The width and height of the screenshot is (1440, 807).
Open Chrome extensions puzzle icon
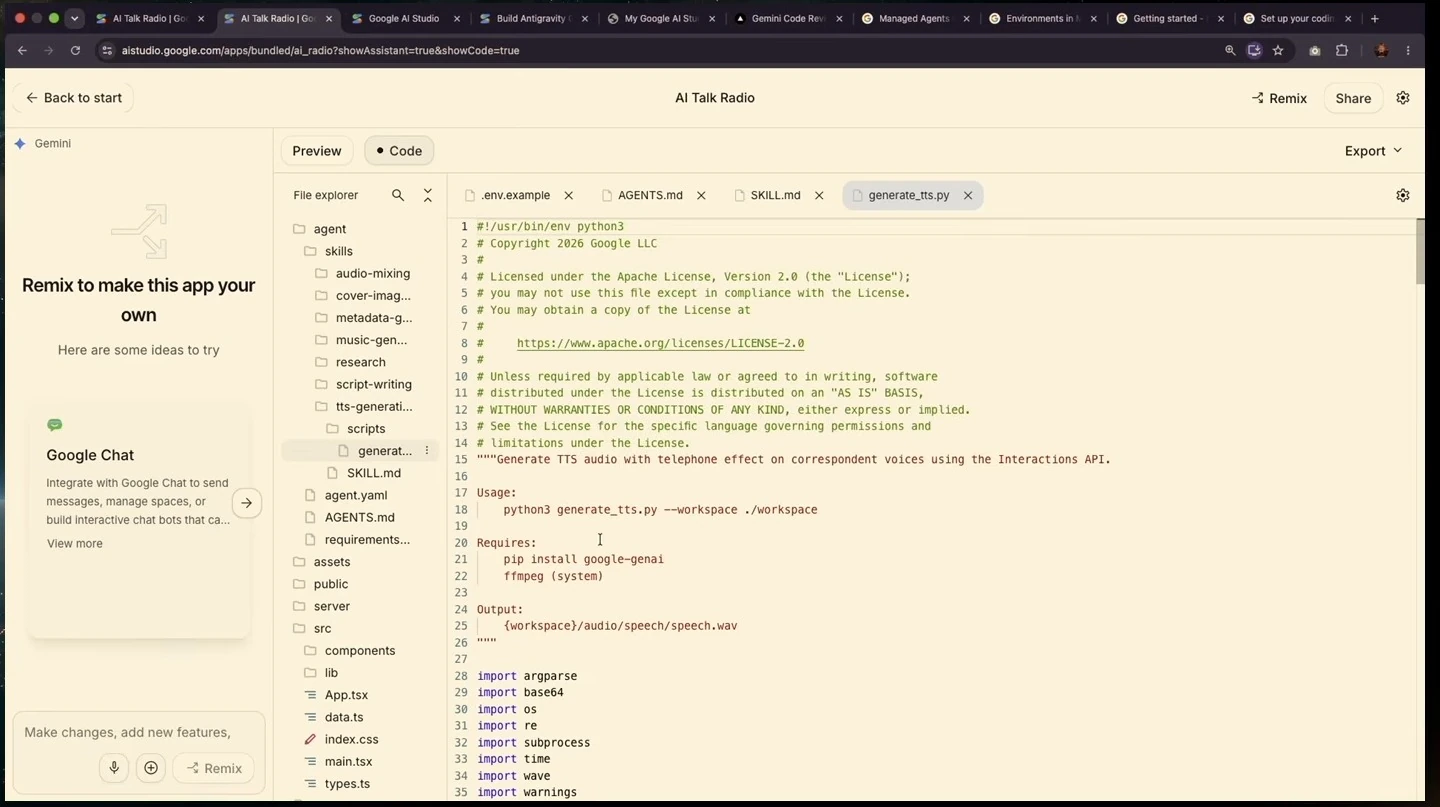pos(1342,50)
